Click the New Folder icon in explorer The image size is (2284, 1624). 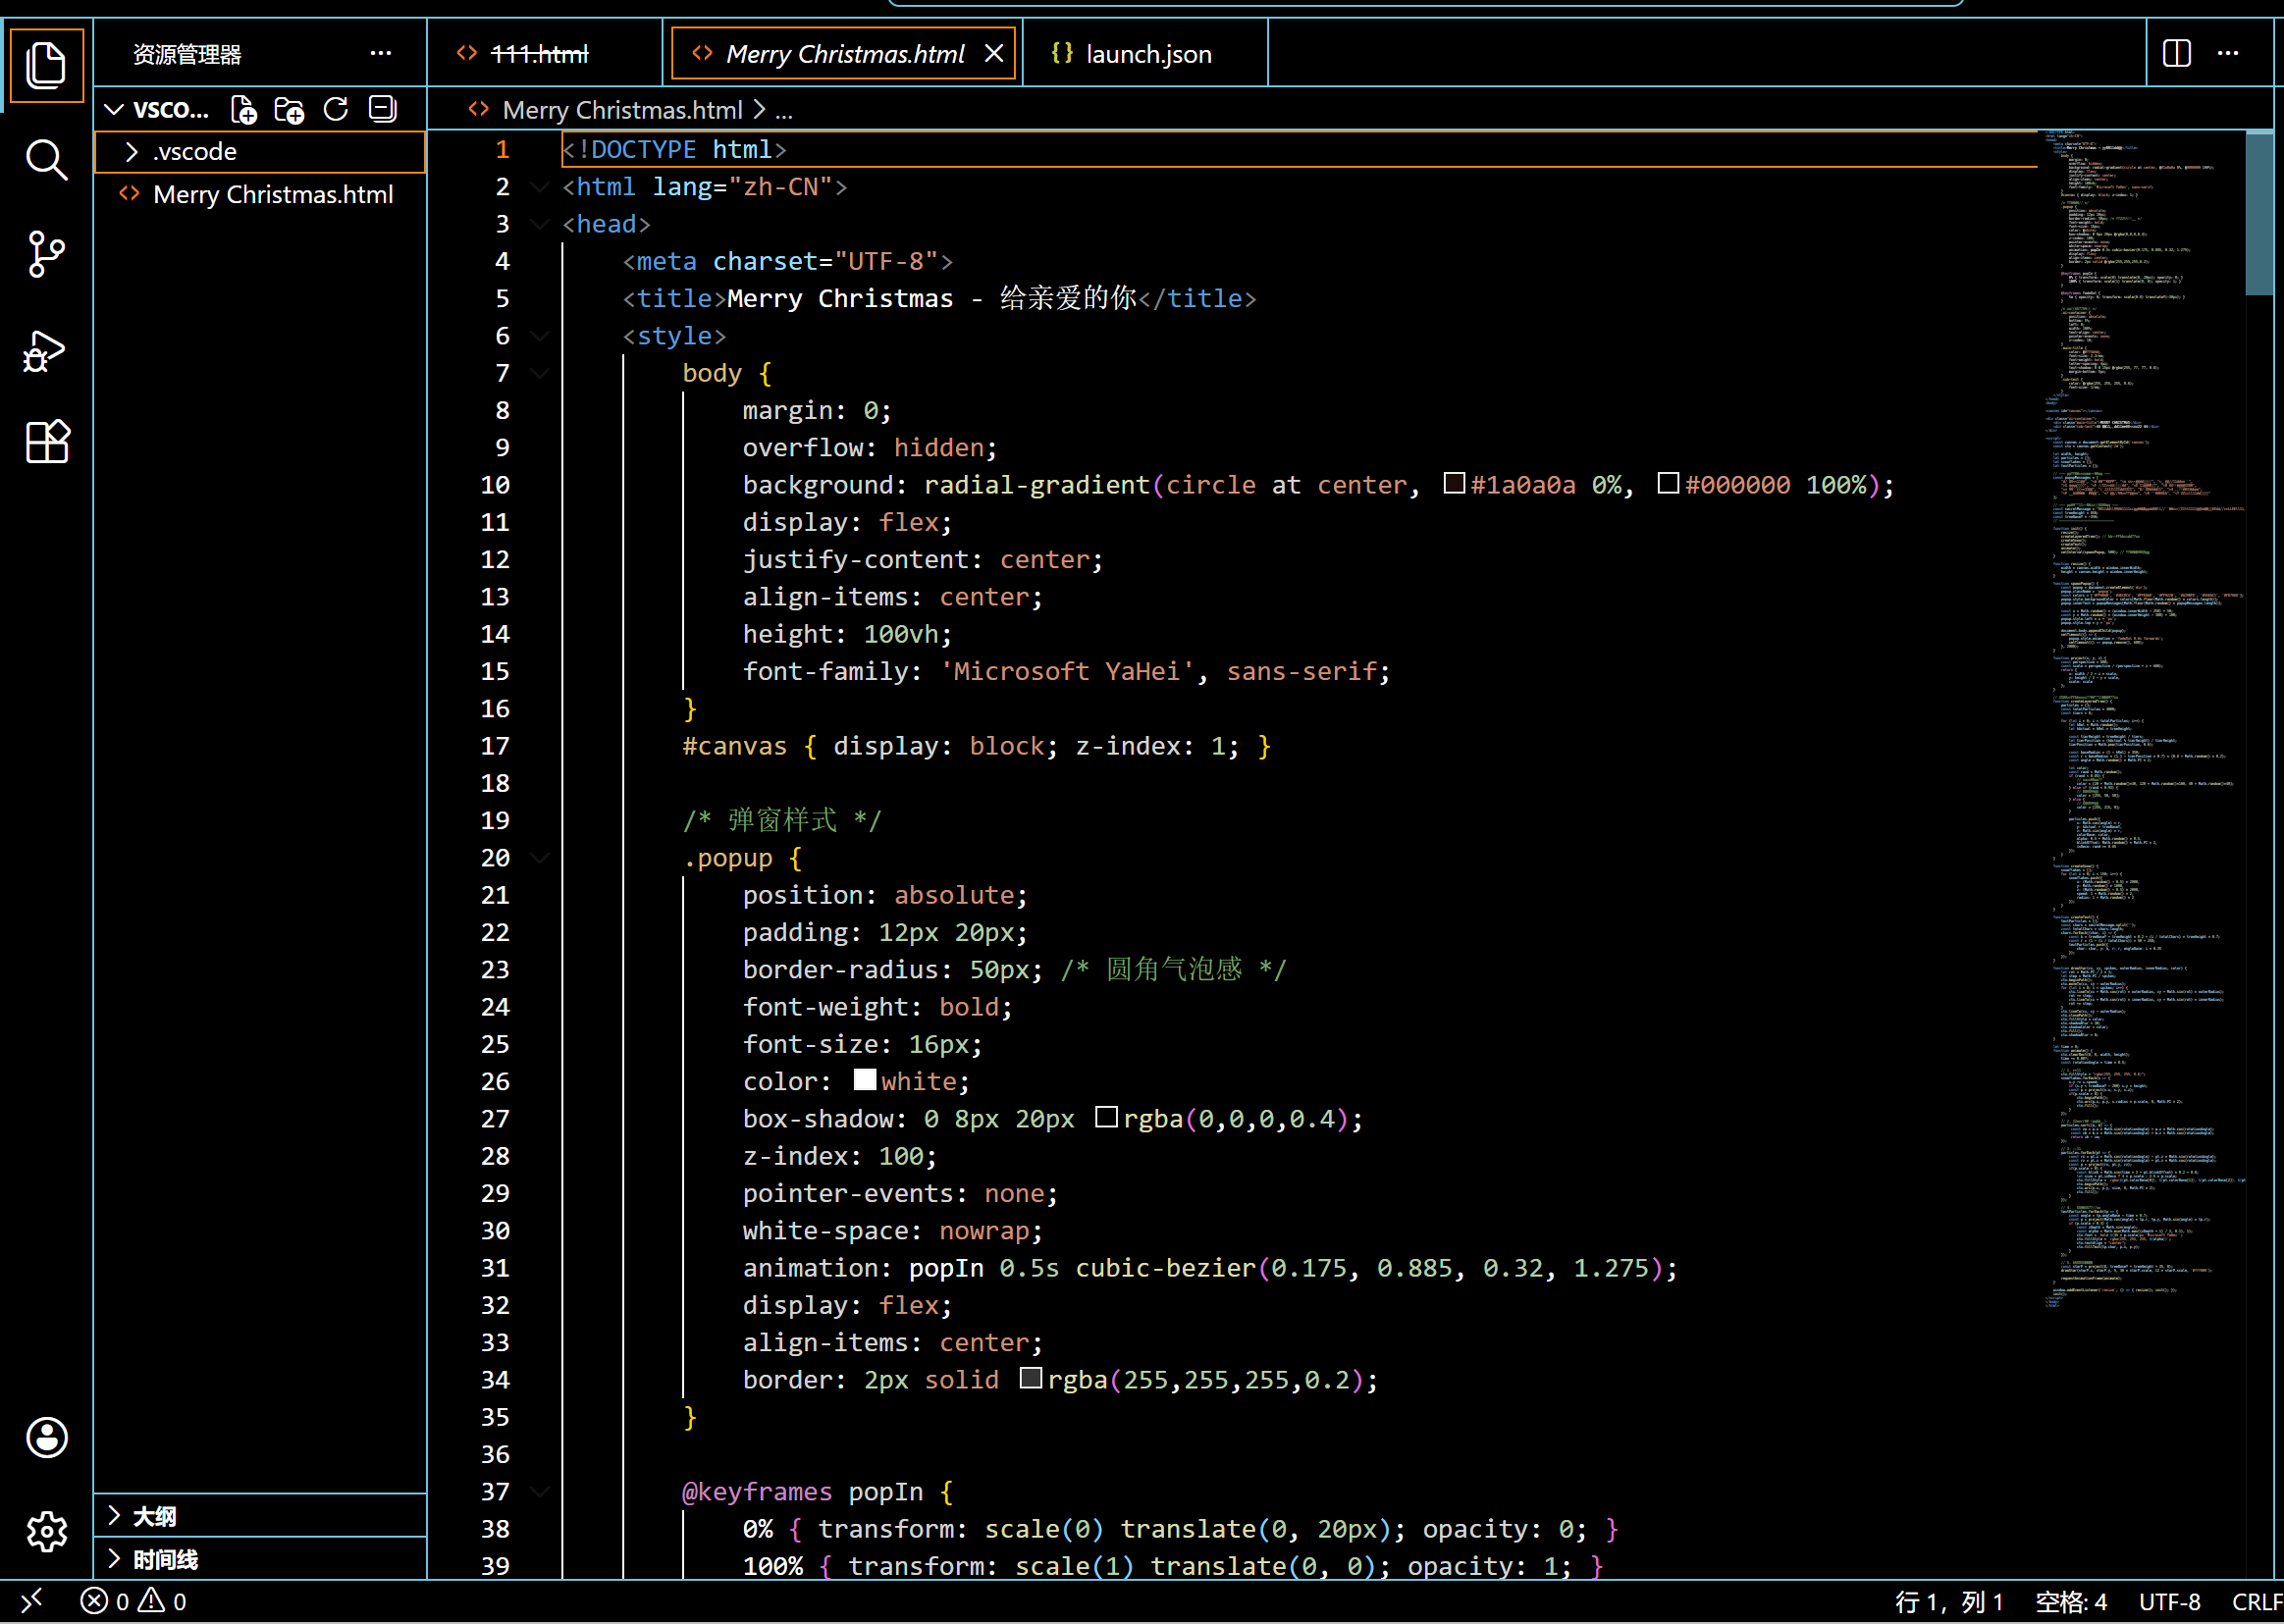tap(290, 109)
